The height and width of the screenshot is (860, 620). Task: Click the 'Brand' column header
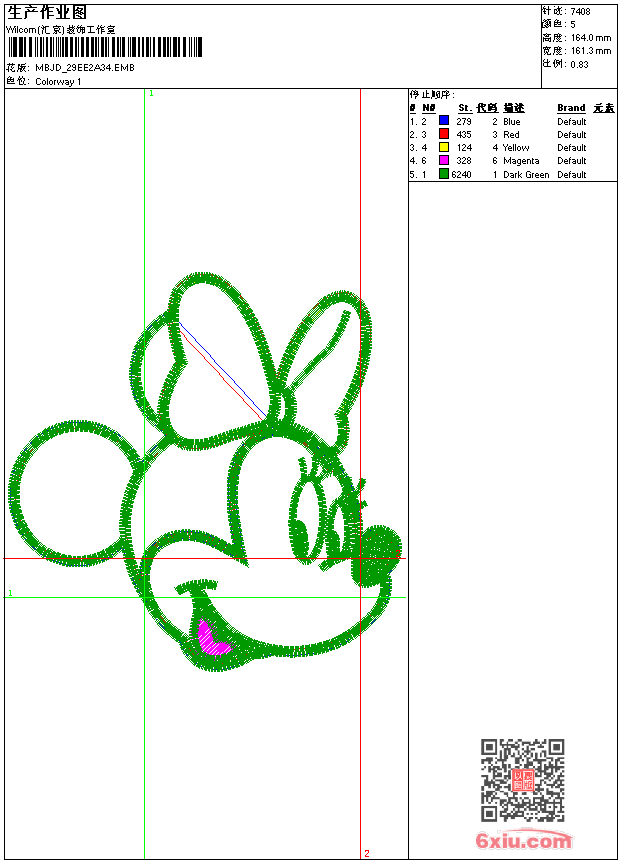tap(571, 108)
